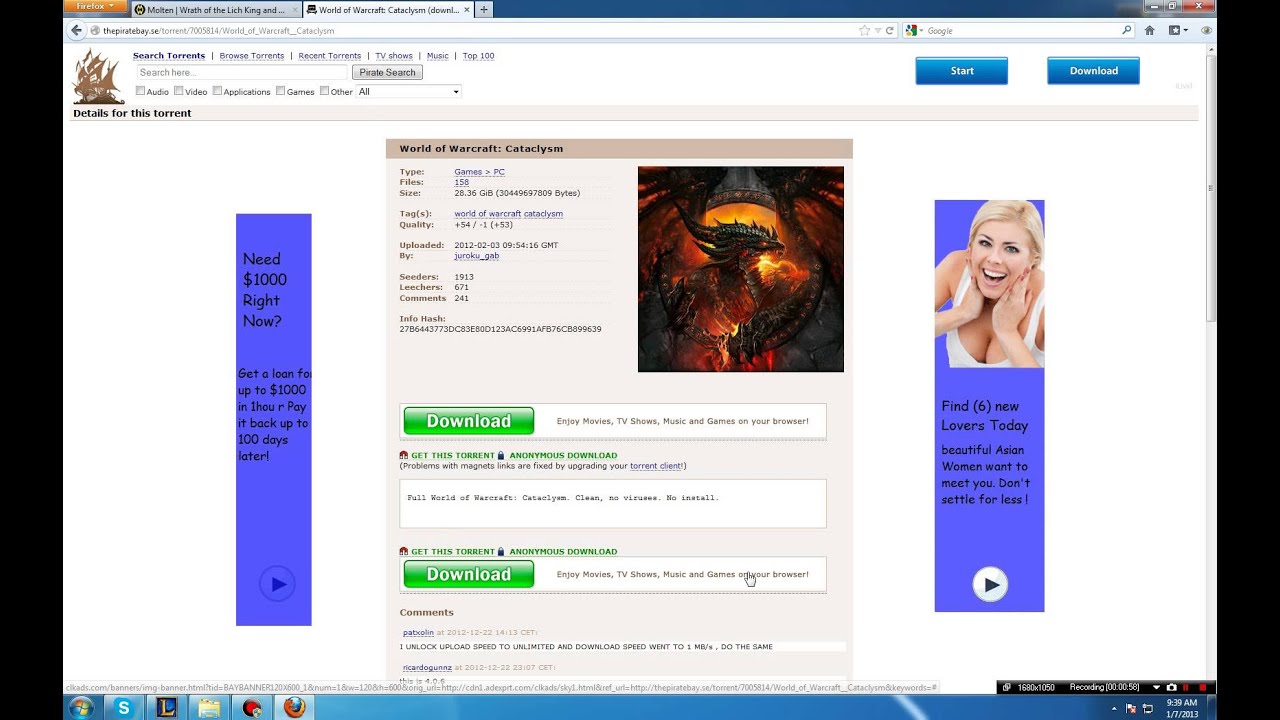The width and height of the screenshot is (1280, 720).
Task: Click the red stop button on recording bar
Action: coord(1203,687)
